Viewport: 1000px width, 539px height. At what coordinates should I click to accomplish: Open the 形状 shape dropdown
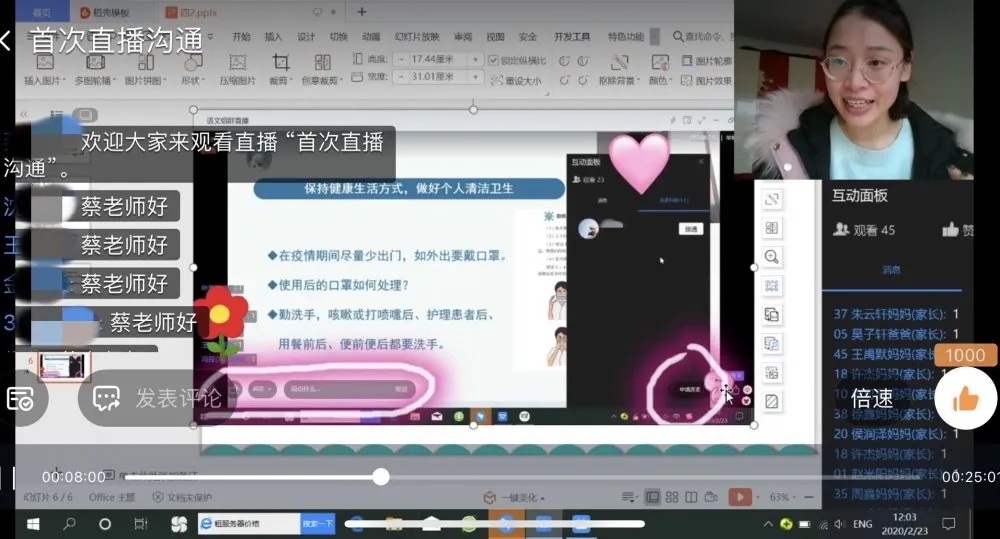click(x=193, y=80)
